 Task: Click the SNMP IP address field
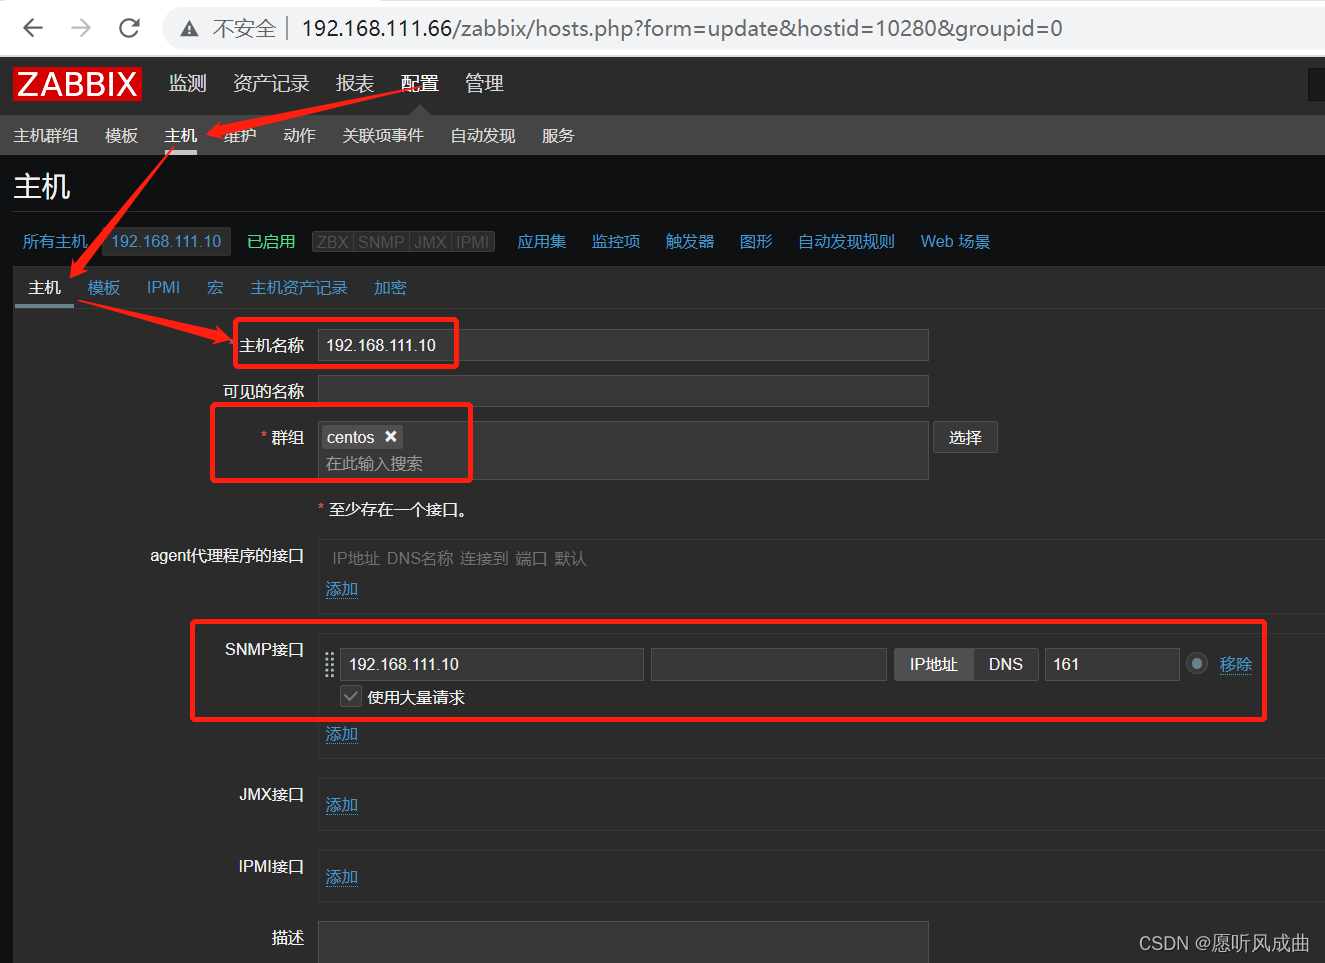pos(491,664)
